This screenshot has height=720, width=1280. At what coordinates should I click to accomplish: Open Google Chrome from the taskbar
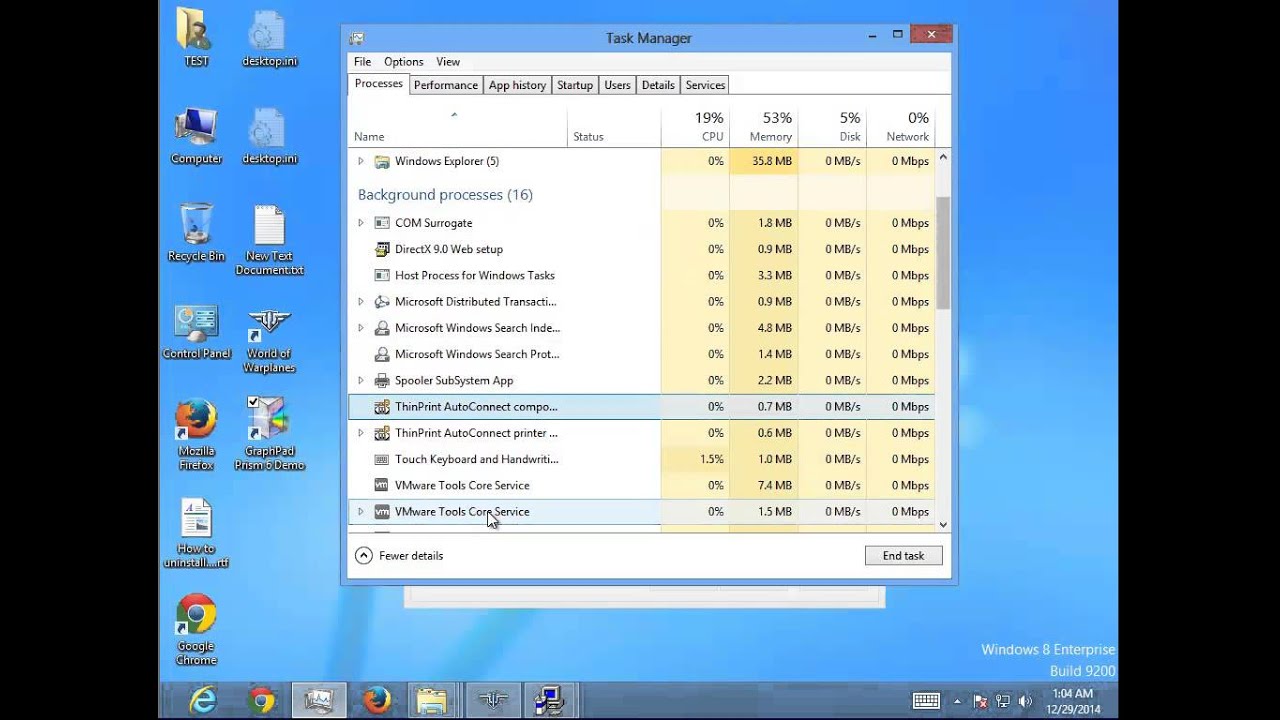[x=262, y=700]
